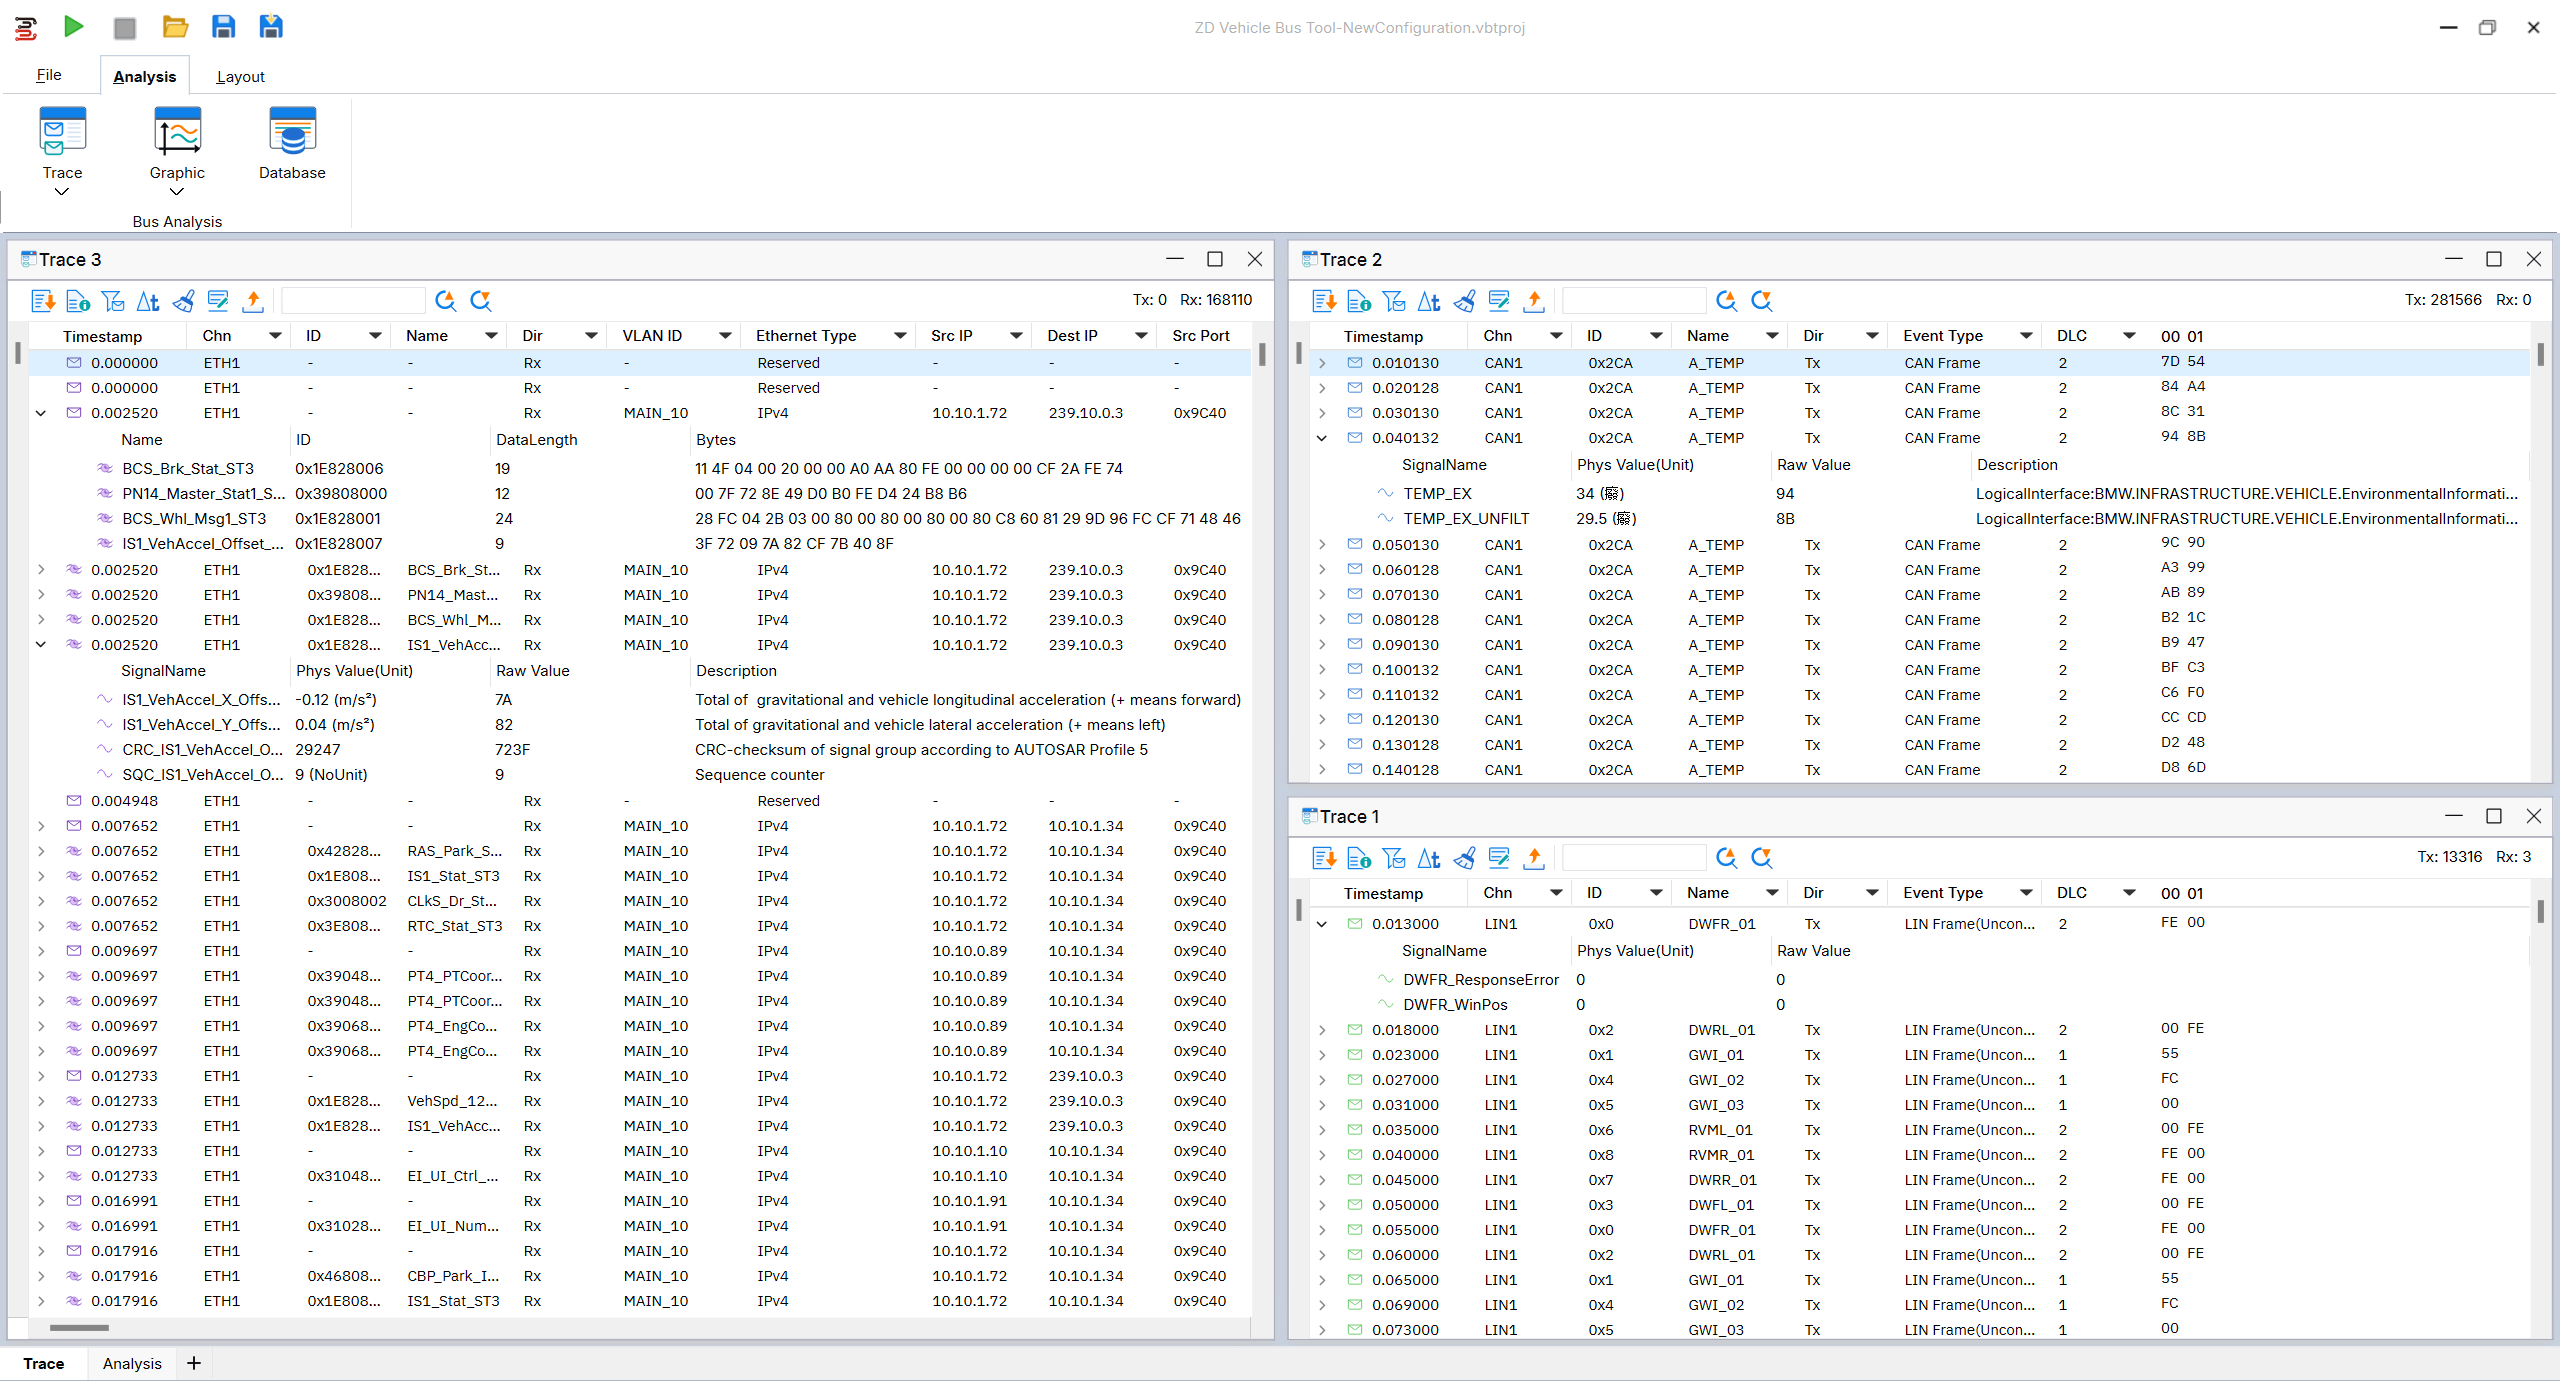2560x1381 pixels.
Task: Click search-next magnifier icon in Trace 2
Action: point(1762,301)
